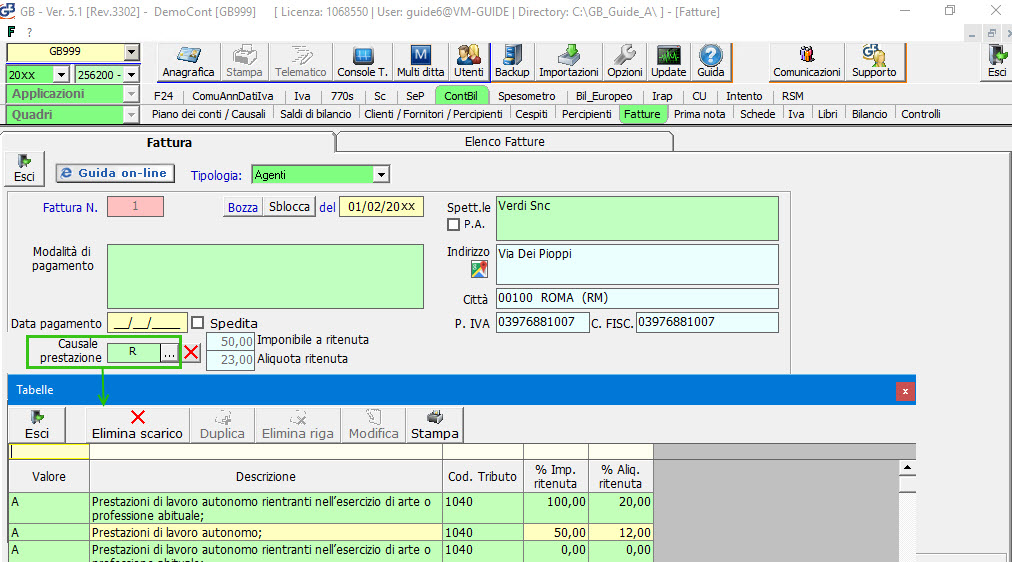Tick the Spedita checkbox
This screenshot has width=1012, height=562.
tap(197, 323)
